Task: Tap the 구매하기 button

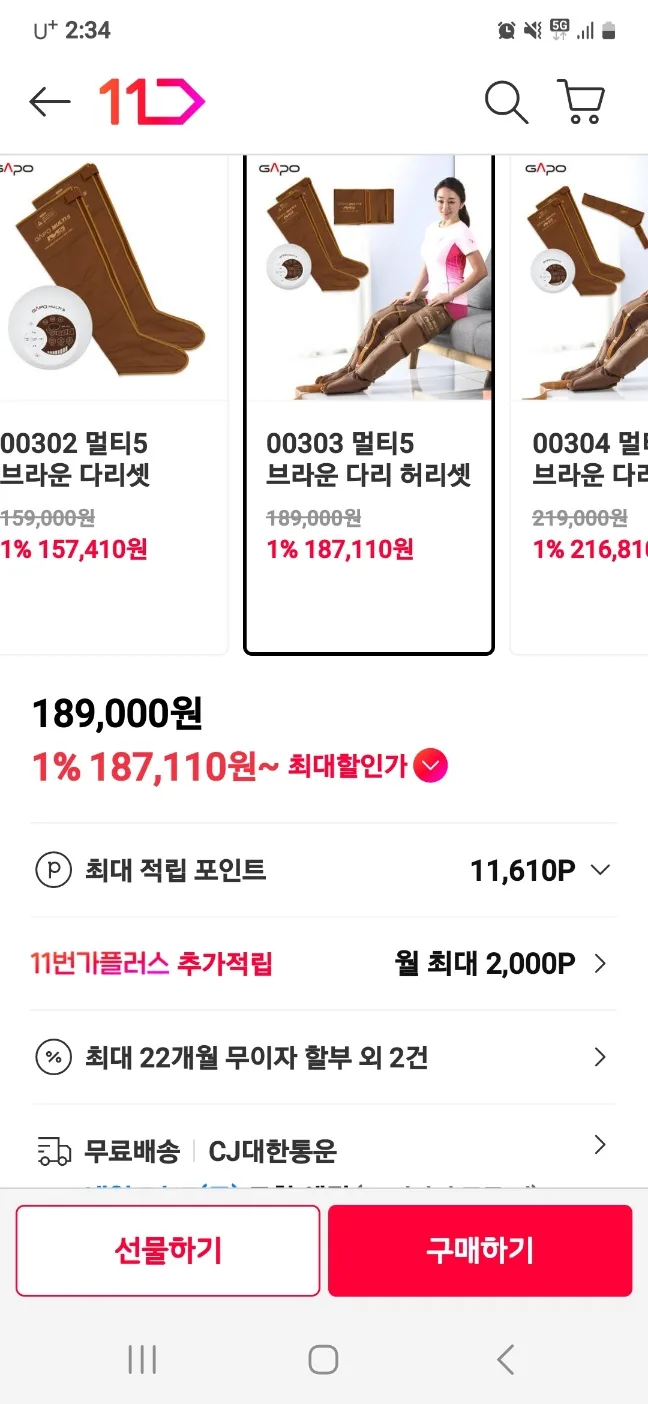Action: (480, 1250)
